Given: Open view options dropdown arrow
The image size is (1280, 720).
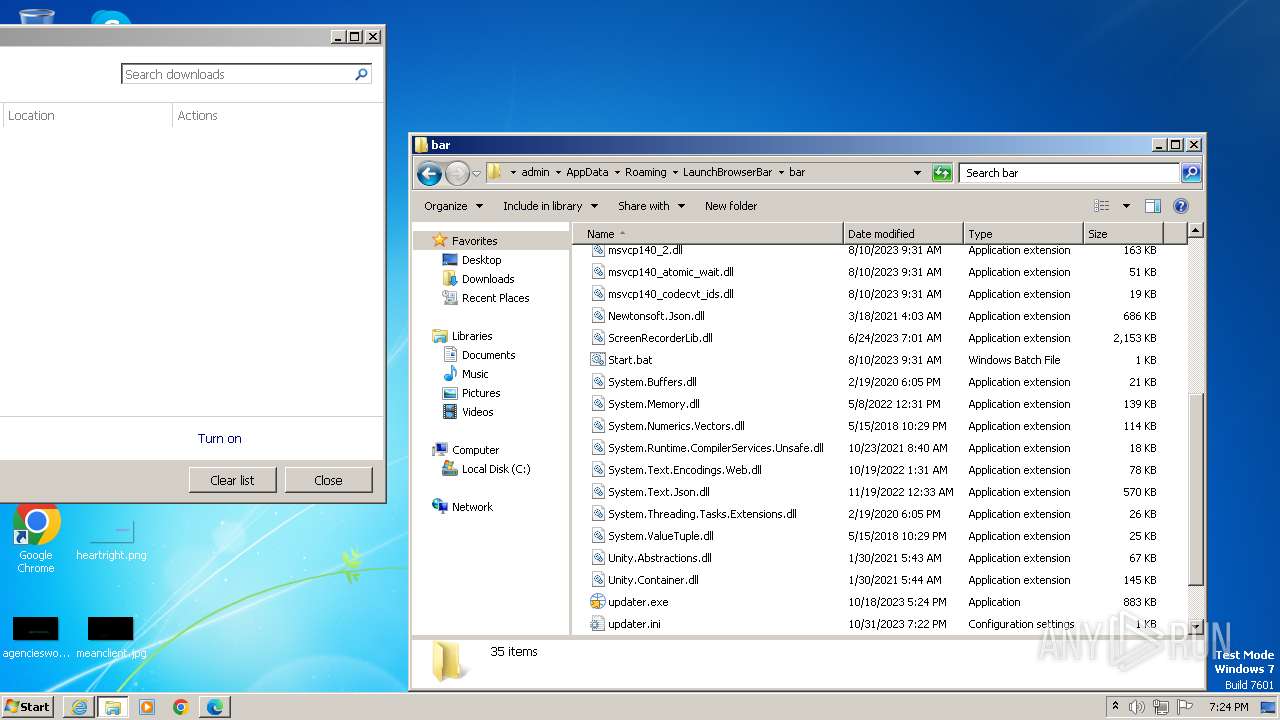Looking at the screenshot, I should click(1126, 206).
